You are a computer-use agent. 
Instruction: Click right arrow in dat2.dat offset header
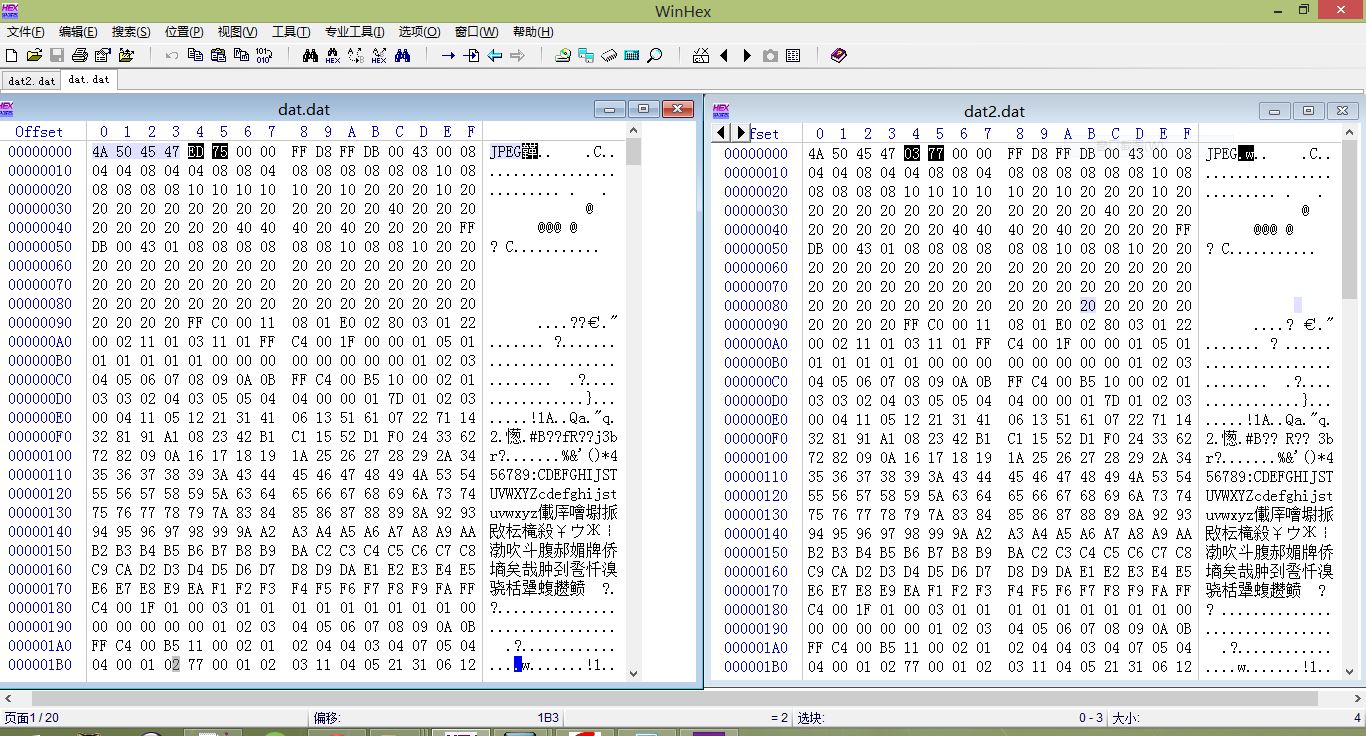(x=740, y=132)
